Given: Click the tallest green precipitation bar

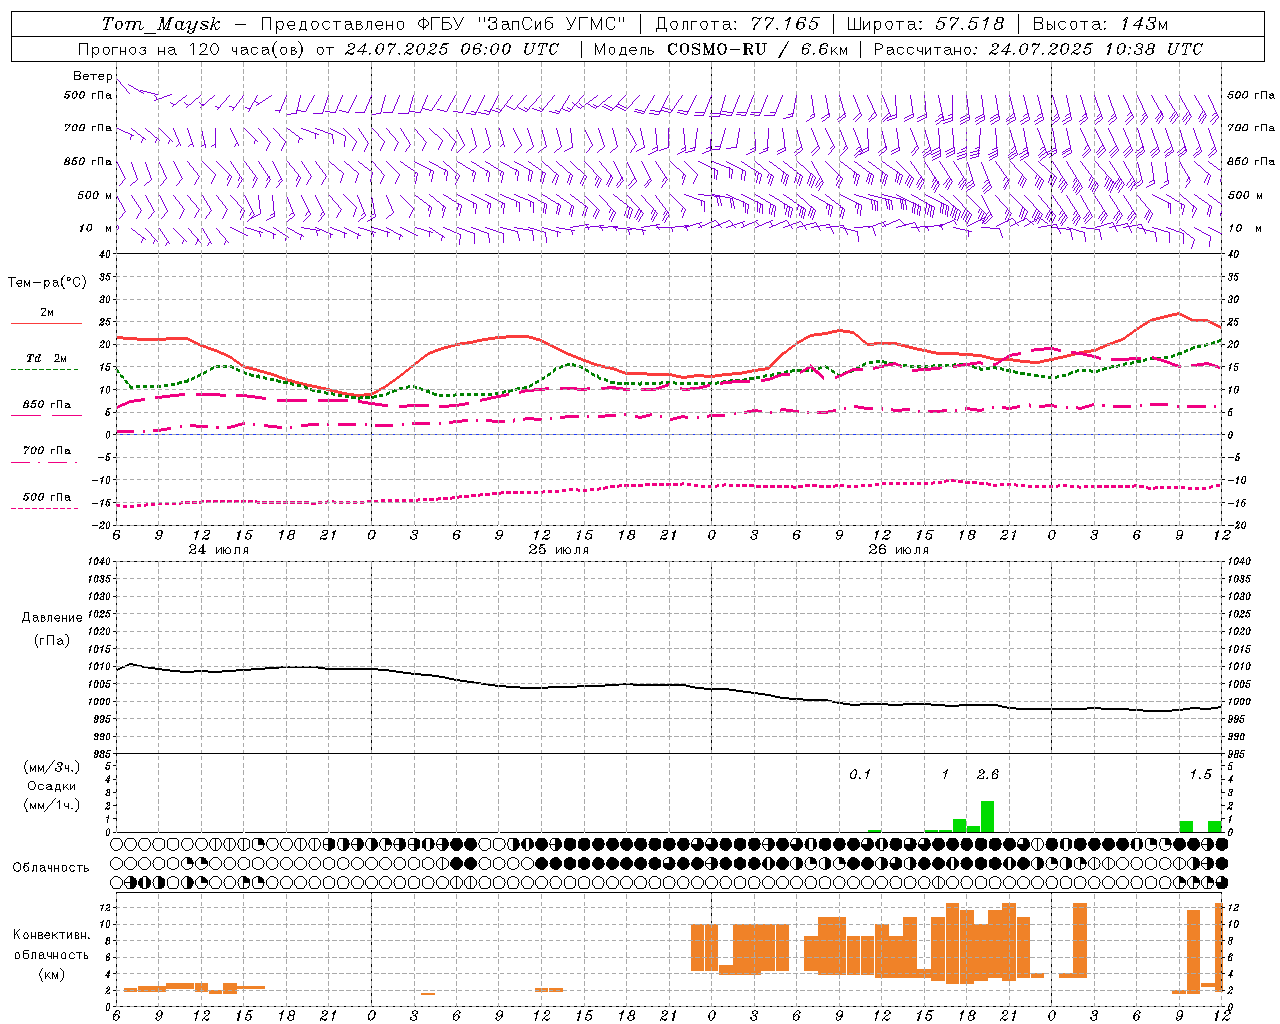Looking at the screenshot, I should coord(987,816).
